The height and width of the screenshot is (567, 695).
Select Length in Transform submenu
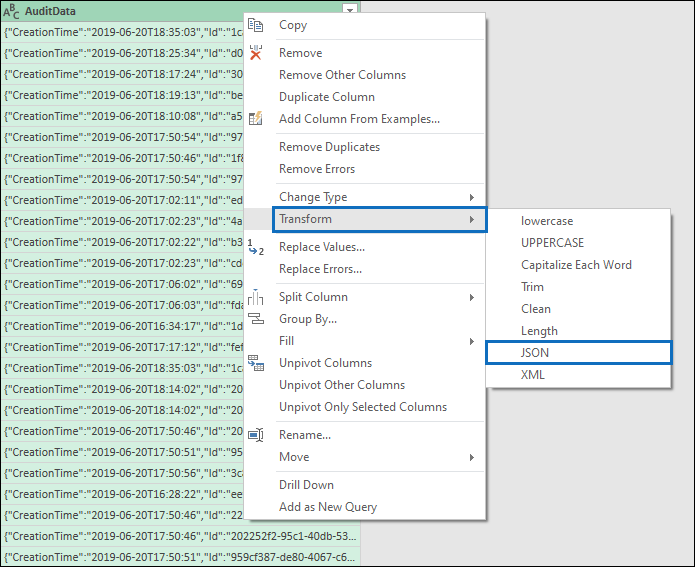pos(578,331)
